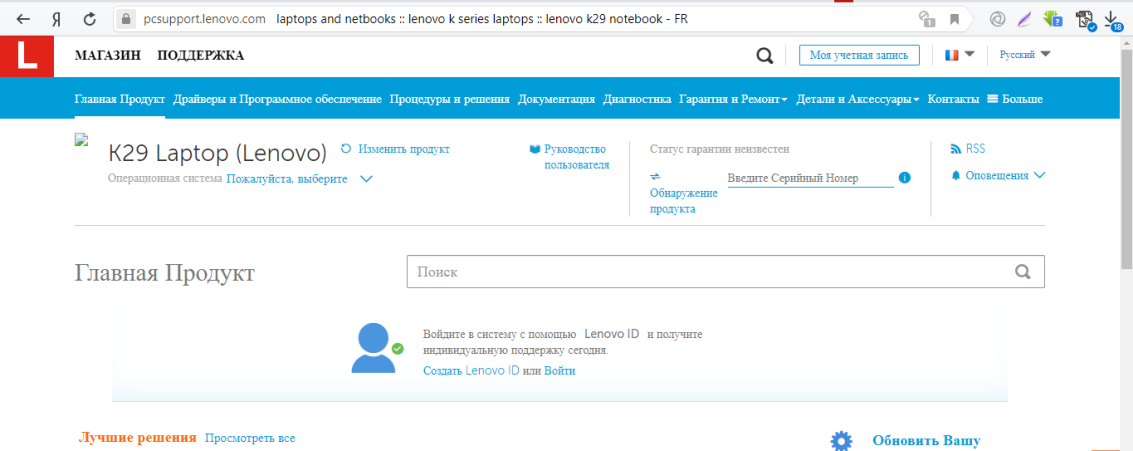Click the hamburger icon beside Больше

[992, 98]
